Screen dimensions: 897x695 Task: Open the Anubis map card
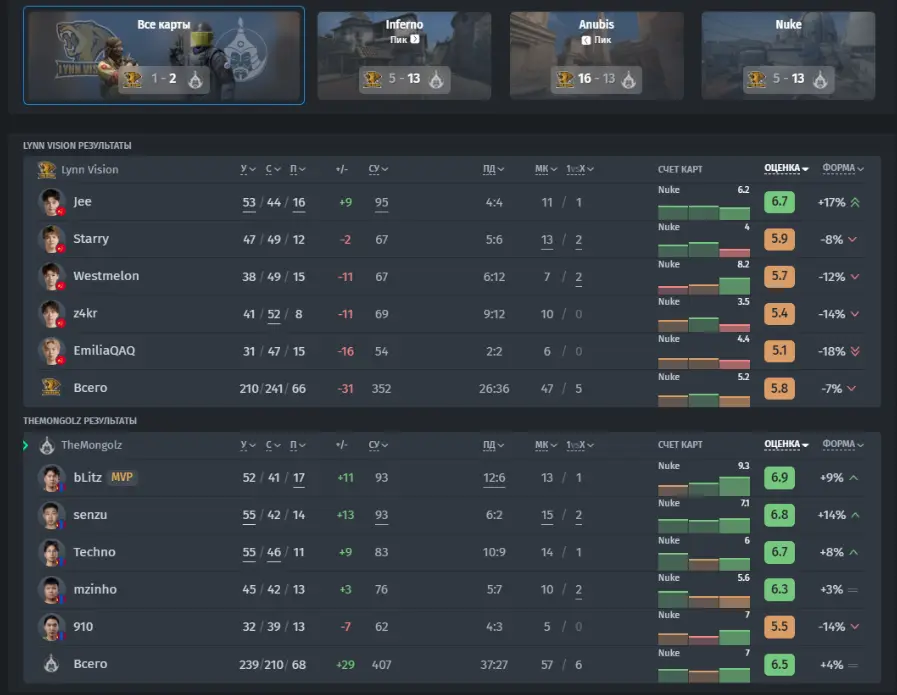coord(596,55)
